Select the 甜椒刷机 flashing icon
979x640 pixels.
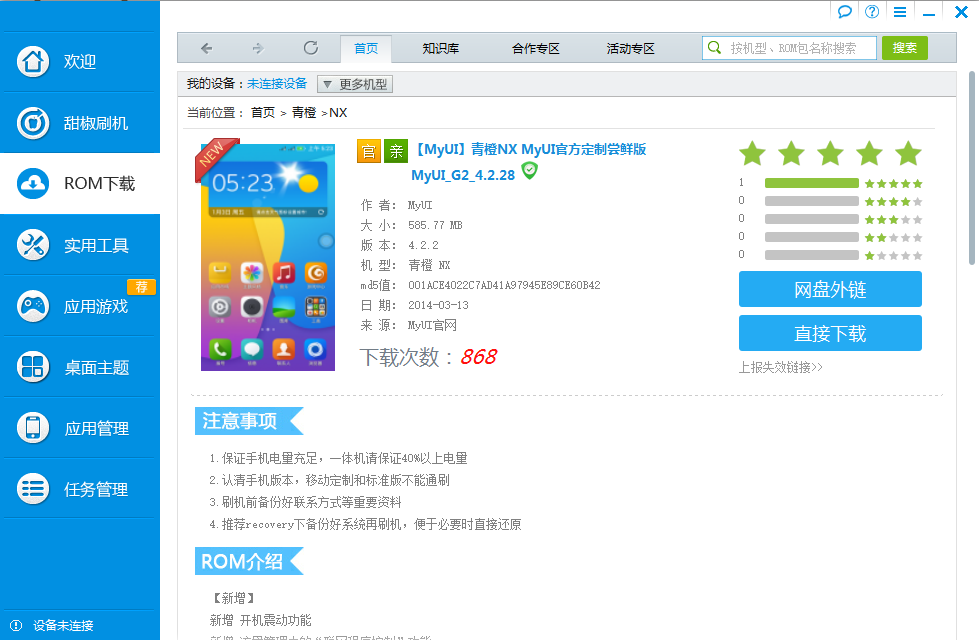click(x=32, y=122)
